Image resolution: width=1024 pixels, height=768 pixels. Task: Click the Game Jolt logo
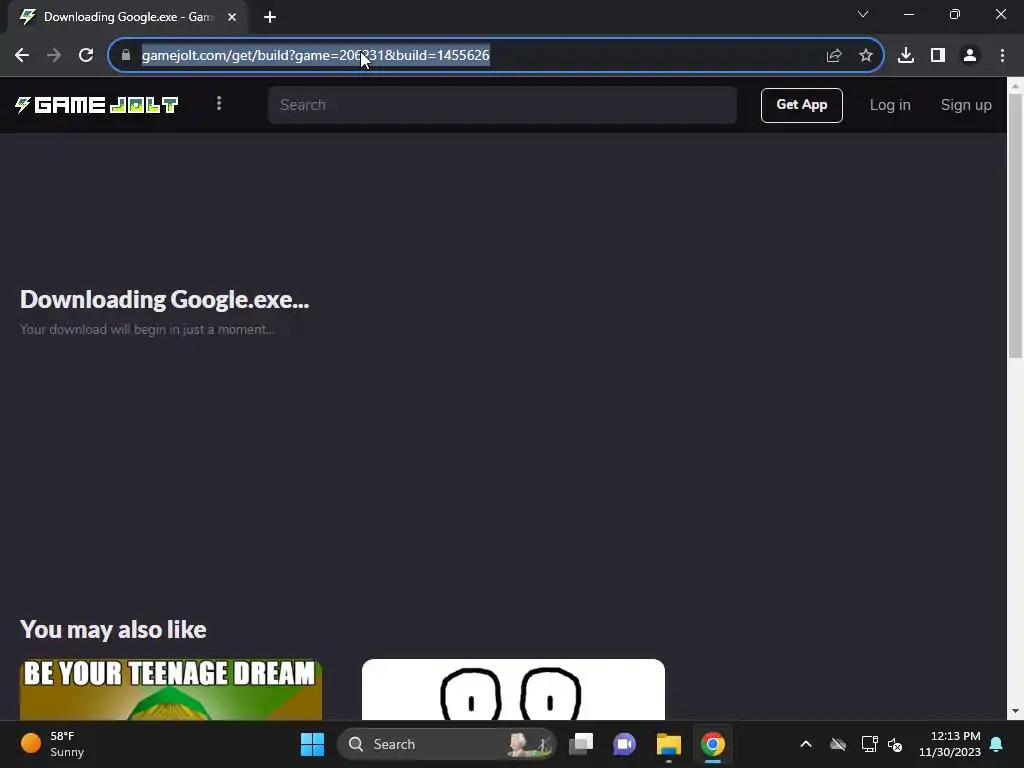[x=97, y=104]
